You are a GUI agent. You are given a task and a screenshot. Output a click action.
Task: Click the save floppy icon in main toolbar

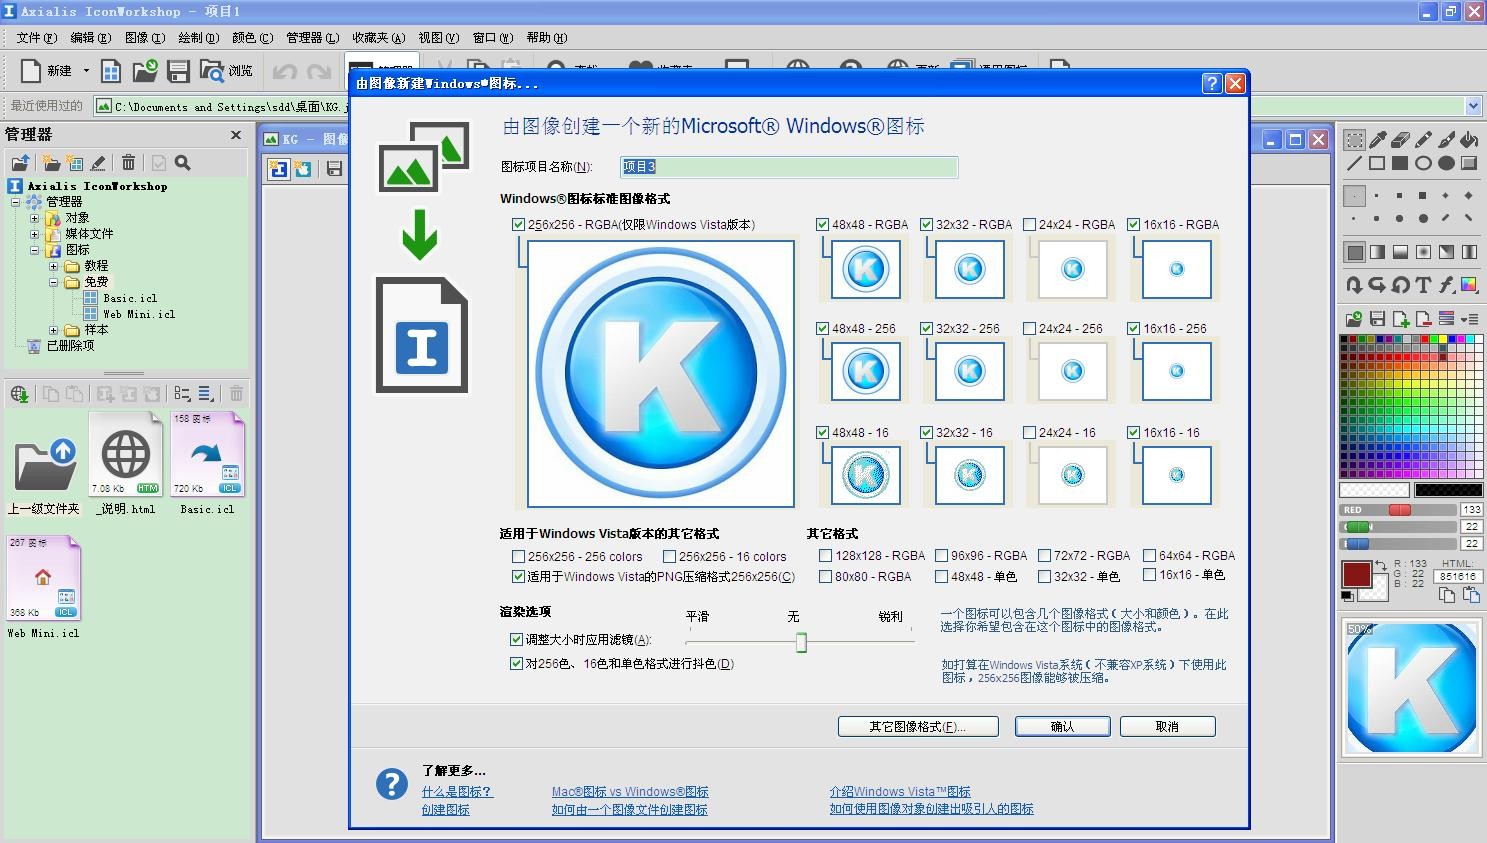click(x=178, y=71)
